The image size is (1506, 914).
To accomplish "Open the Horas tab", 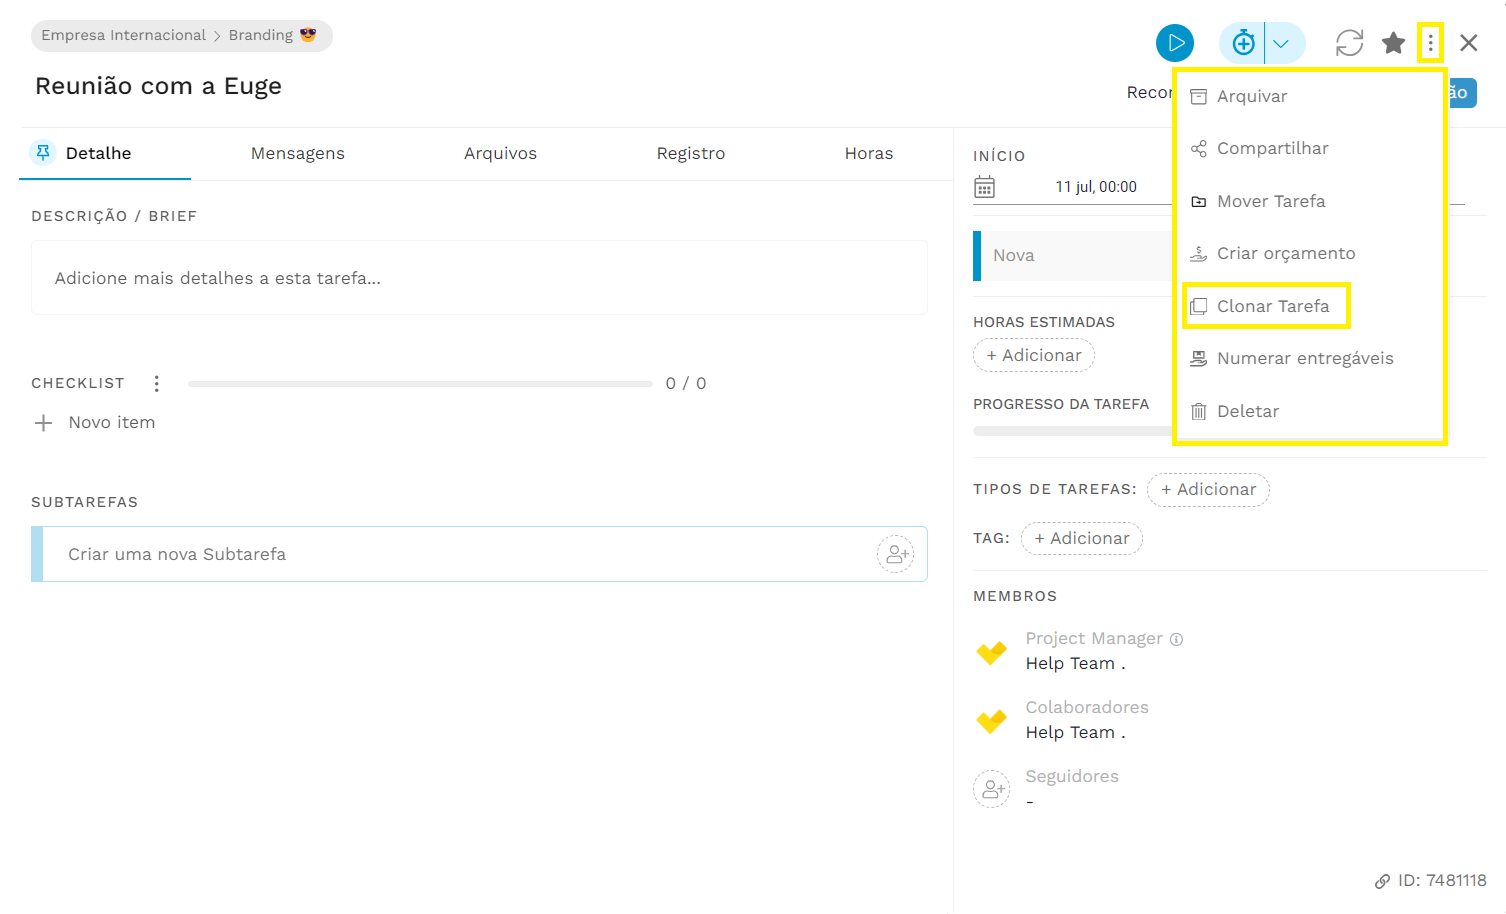I will coord(868,153).
